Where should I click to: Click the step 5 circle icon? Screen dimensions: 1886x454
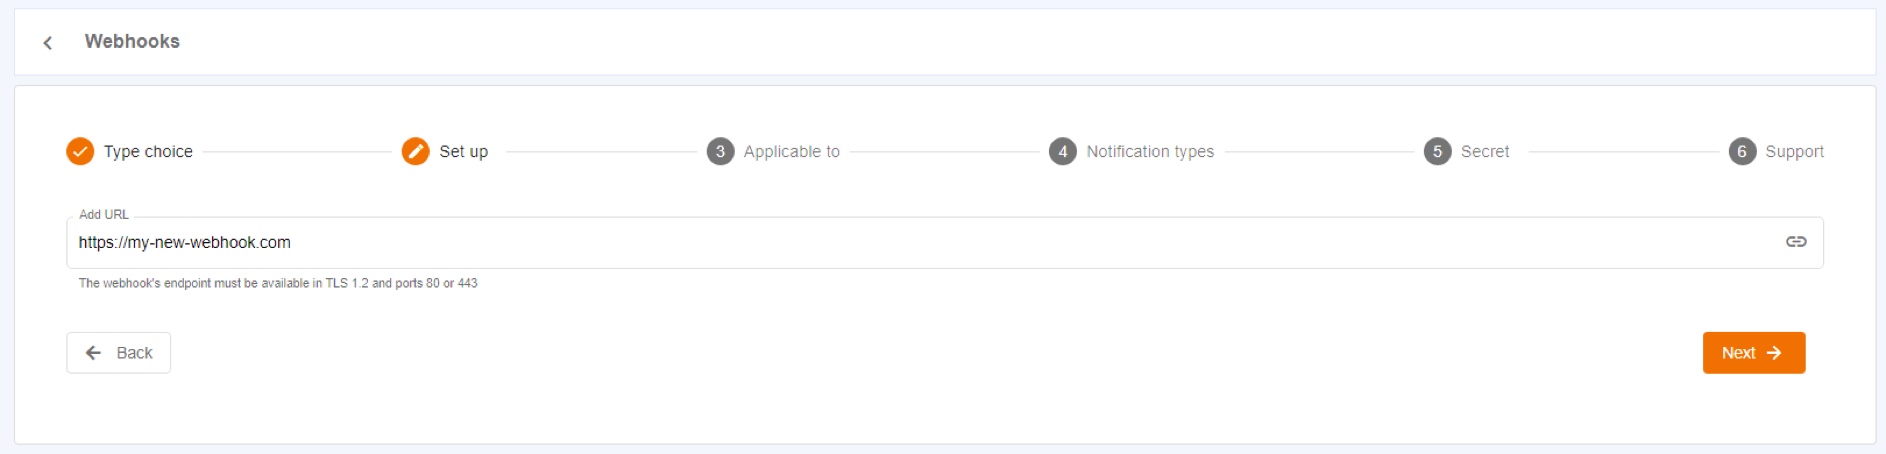pyautogui.click(x=1437, y=151)
